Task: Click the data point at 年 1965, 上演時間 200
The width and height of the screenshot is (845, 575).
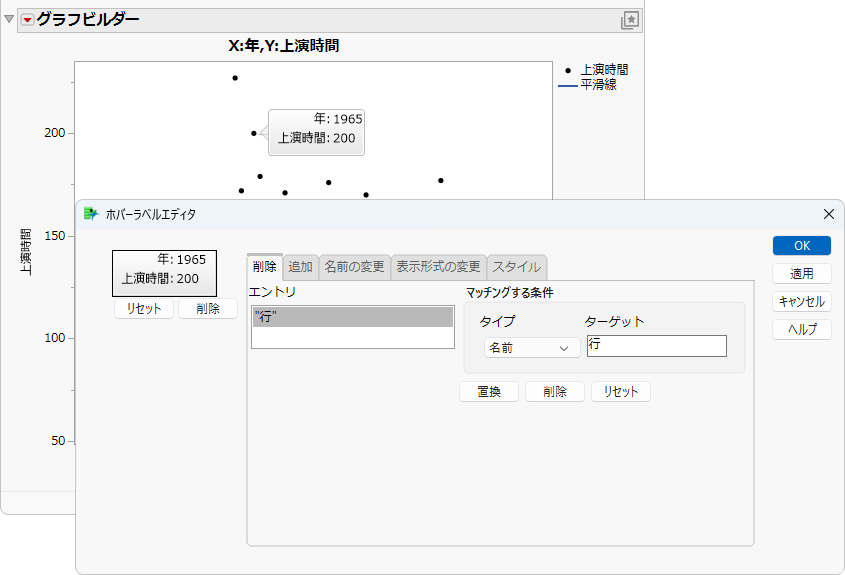Action: (254, 133)
